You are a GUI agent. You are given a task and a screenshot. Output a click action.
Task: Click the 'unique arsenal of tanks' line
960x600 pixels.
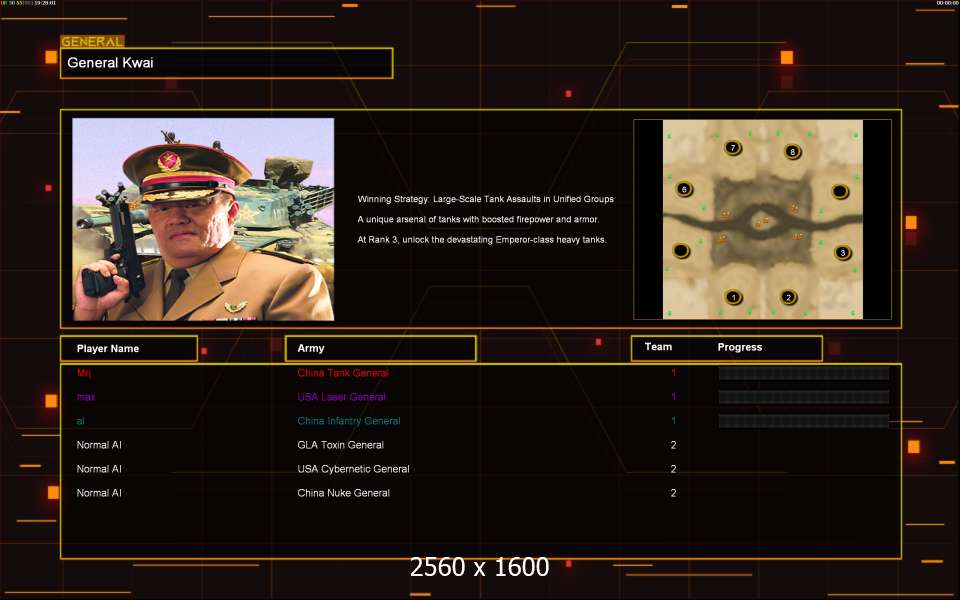pos(478,219)
